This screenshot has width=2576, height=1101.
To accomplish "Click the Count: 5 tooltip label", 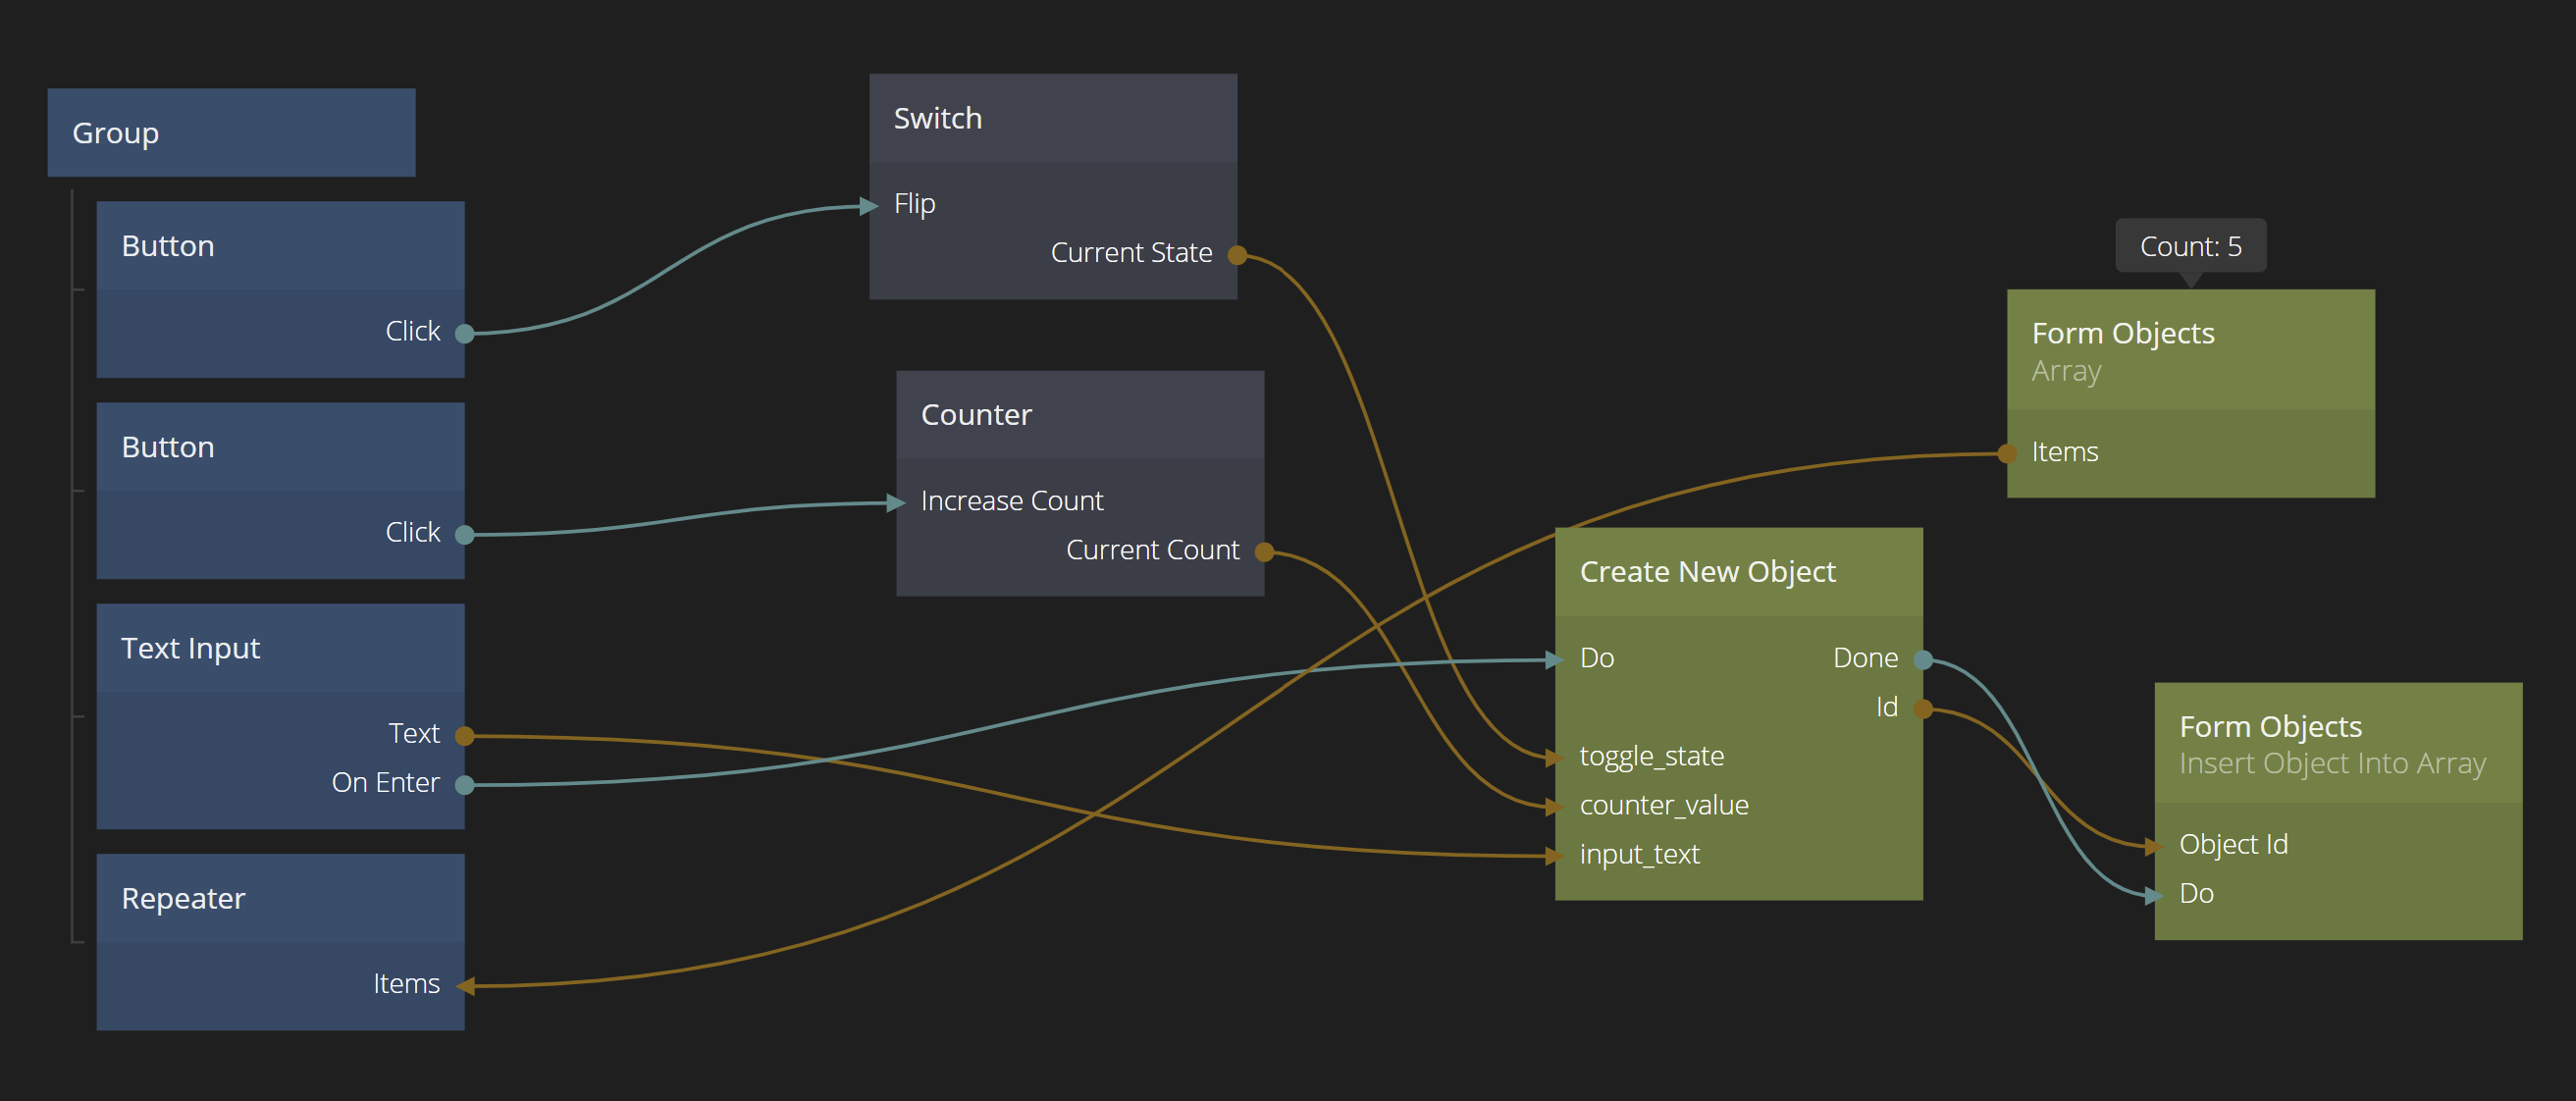I will [x=2190, y=246].
